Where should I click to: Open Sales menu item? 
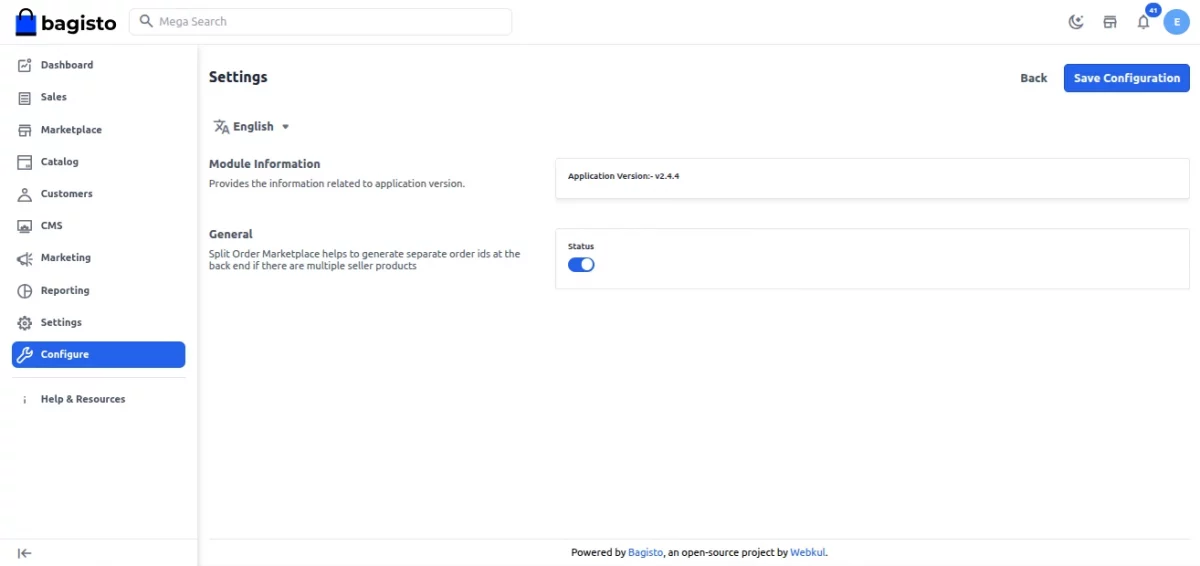click(x=54, y=97)
